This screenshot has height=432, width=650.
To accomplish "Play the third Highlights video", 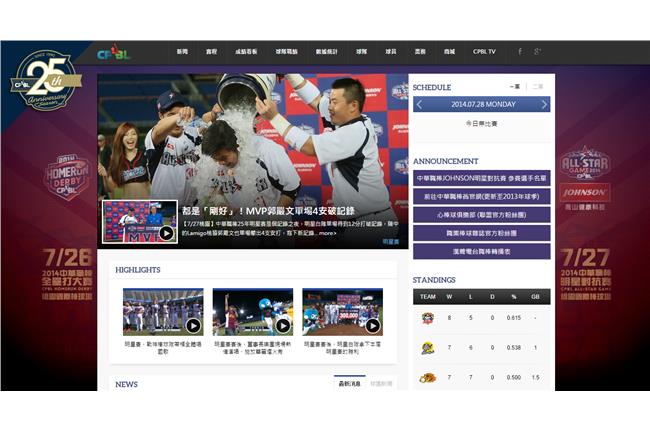I will [342, 312].
